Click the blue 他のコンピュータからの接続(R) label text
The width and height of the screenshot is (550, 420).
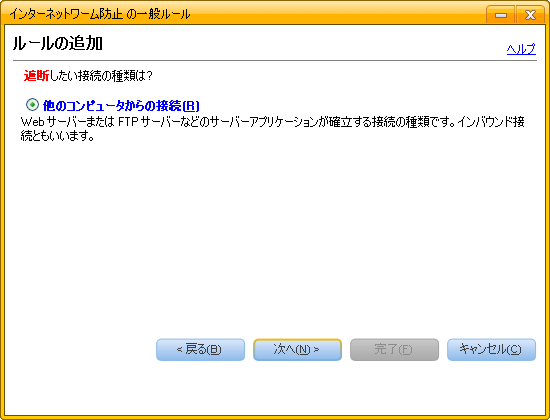(121, 106)
